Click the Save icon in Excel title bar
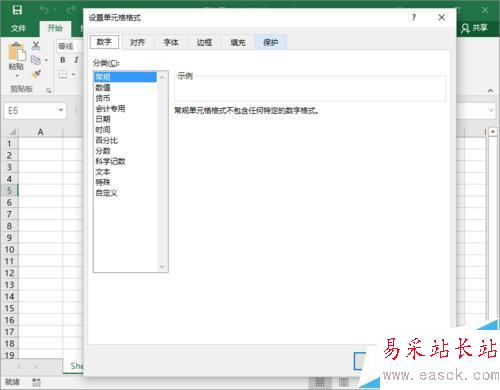This screenshot has width=500, height=390. [17, 10]
